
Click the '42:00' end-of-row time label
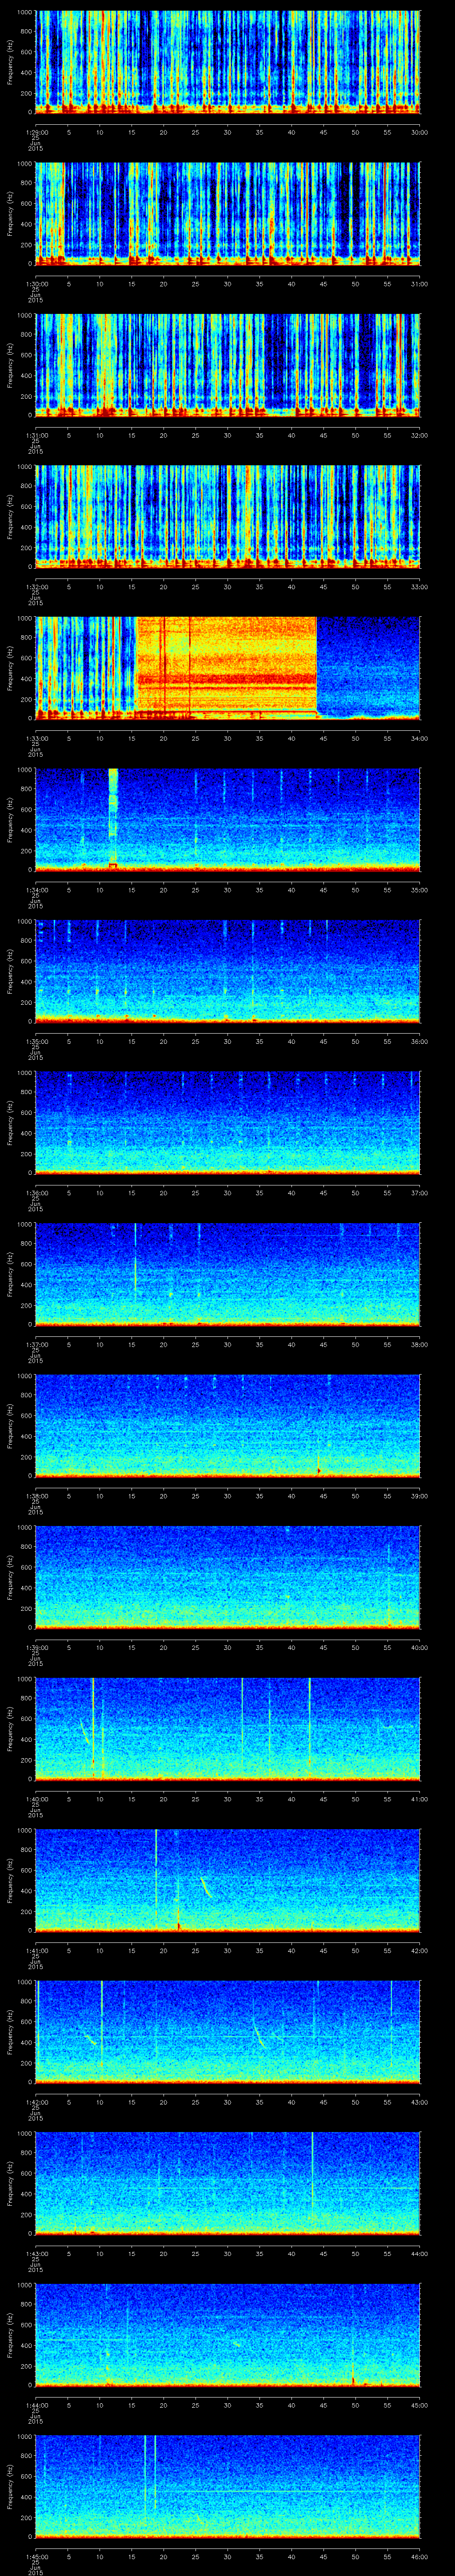coord(419,1951)
